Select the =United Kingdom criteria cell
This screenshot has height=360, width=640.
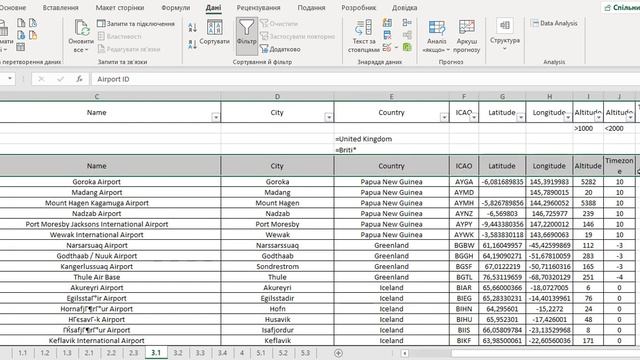click(391, 139)
